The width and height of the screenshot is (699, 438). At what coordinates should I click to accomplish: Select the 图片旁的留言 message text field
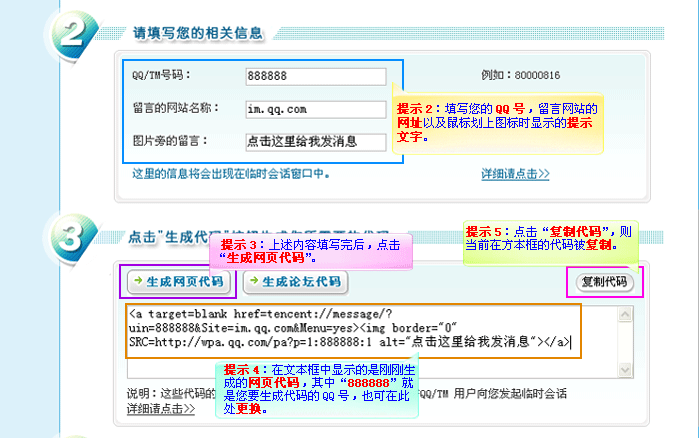tap(315, 141)
